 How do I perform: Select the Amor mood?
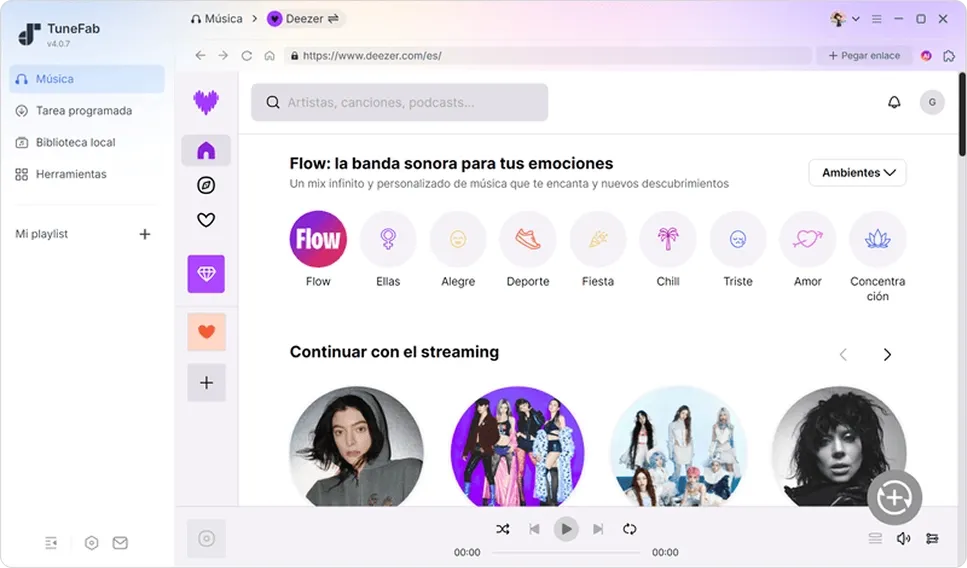pos(807,239)
